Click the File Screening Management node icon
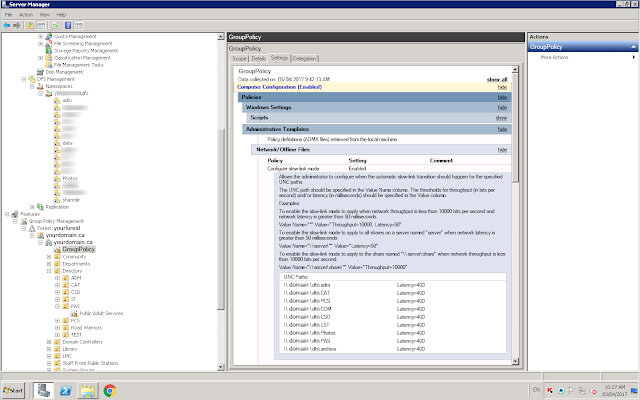Viewport: 640px width, 400px height. (49, 43)
